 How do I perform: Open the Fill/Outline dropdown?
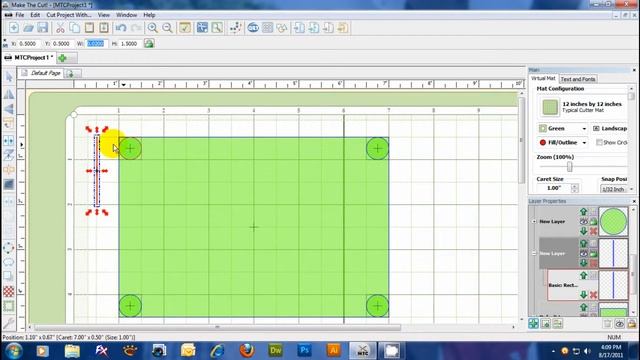pos(562,142)
